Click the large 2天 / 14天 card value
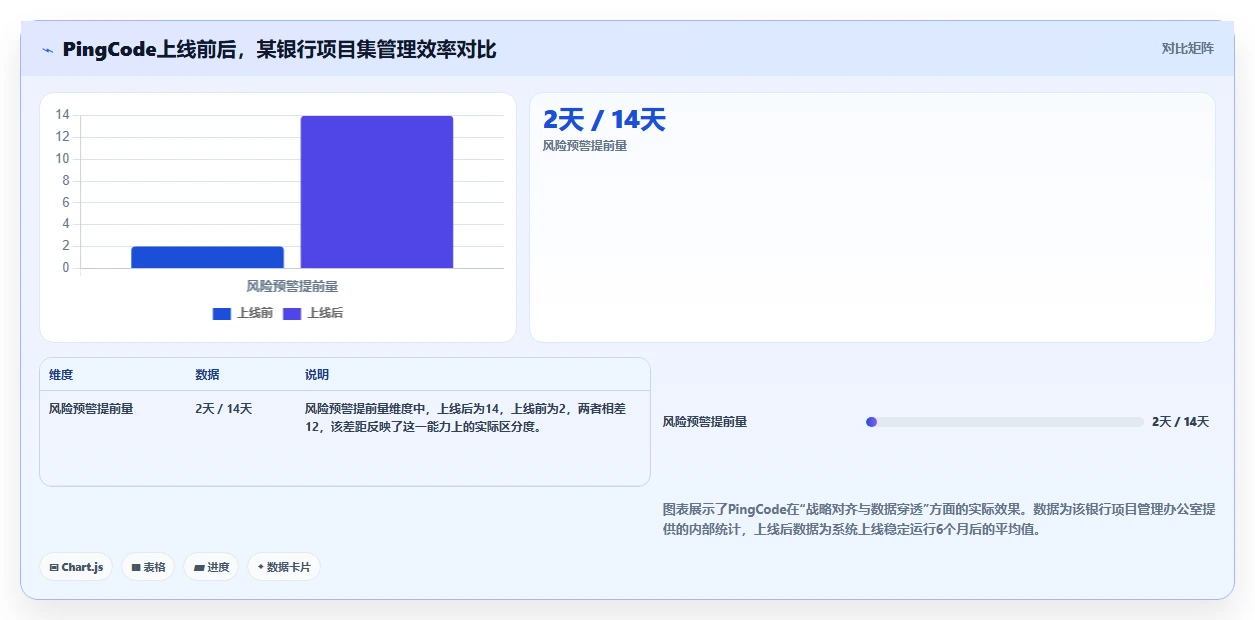 [604, 120]
